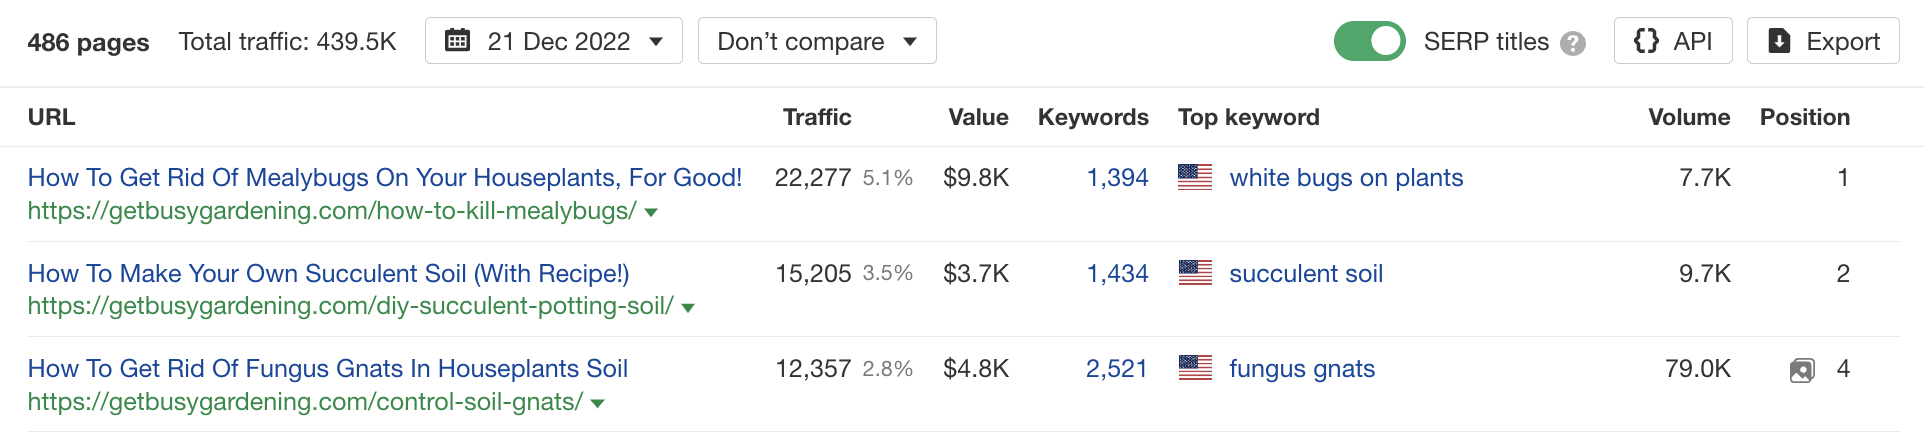The height and width of the screenshot is (438, 1924).
Task: Expand the diy-succulent-potting-soil URL arrow
Action: [688, 307]
